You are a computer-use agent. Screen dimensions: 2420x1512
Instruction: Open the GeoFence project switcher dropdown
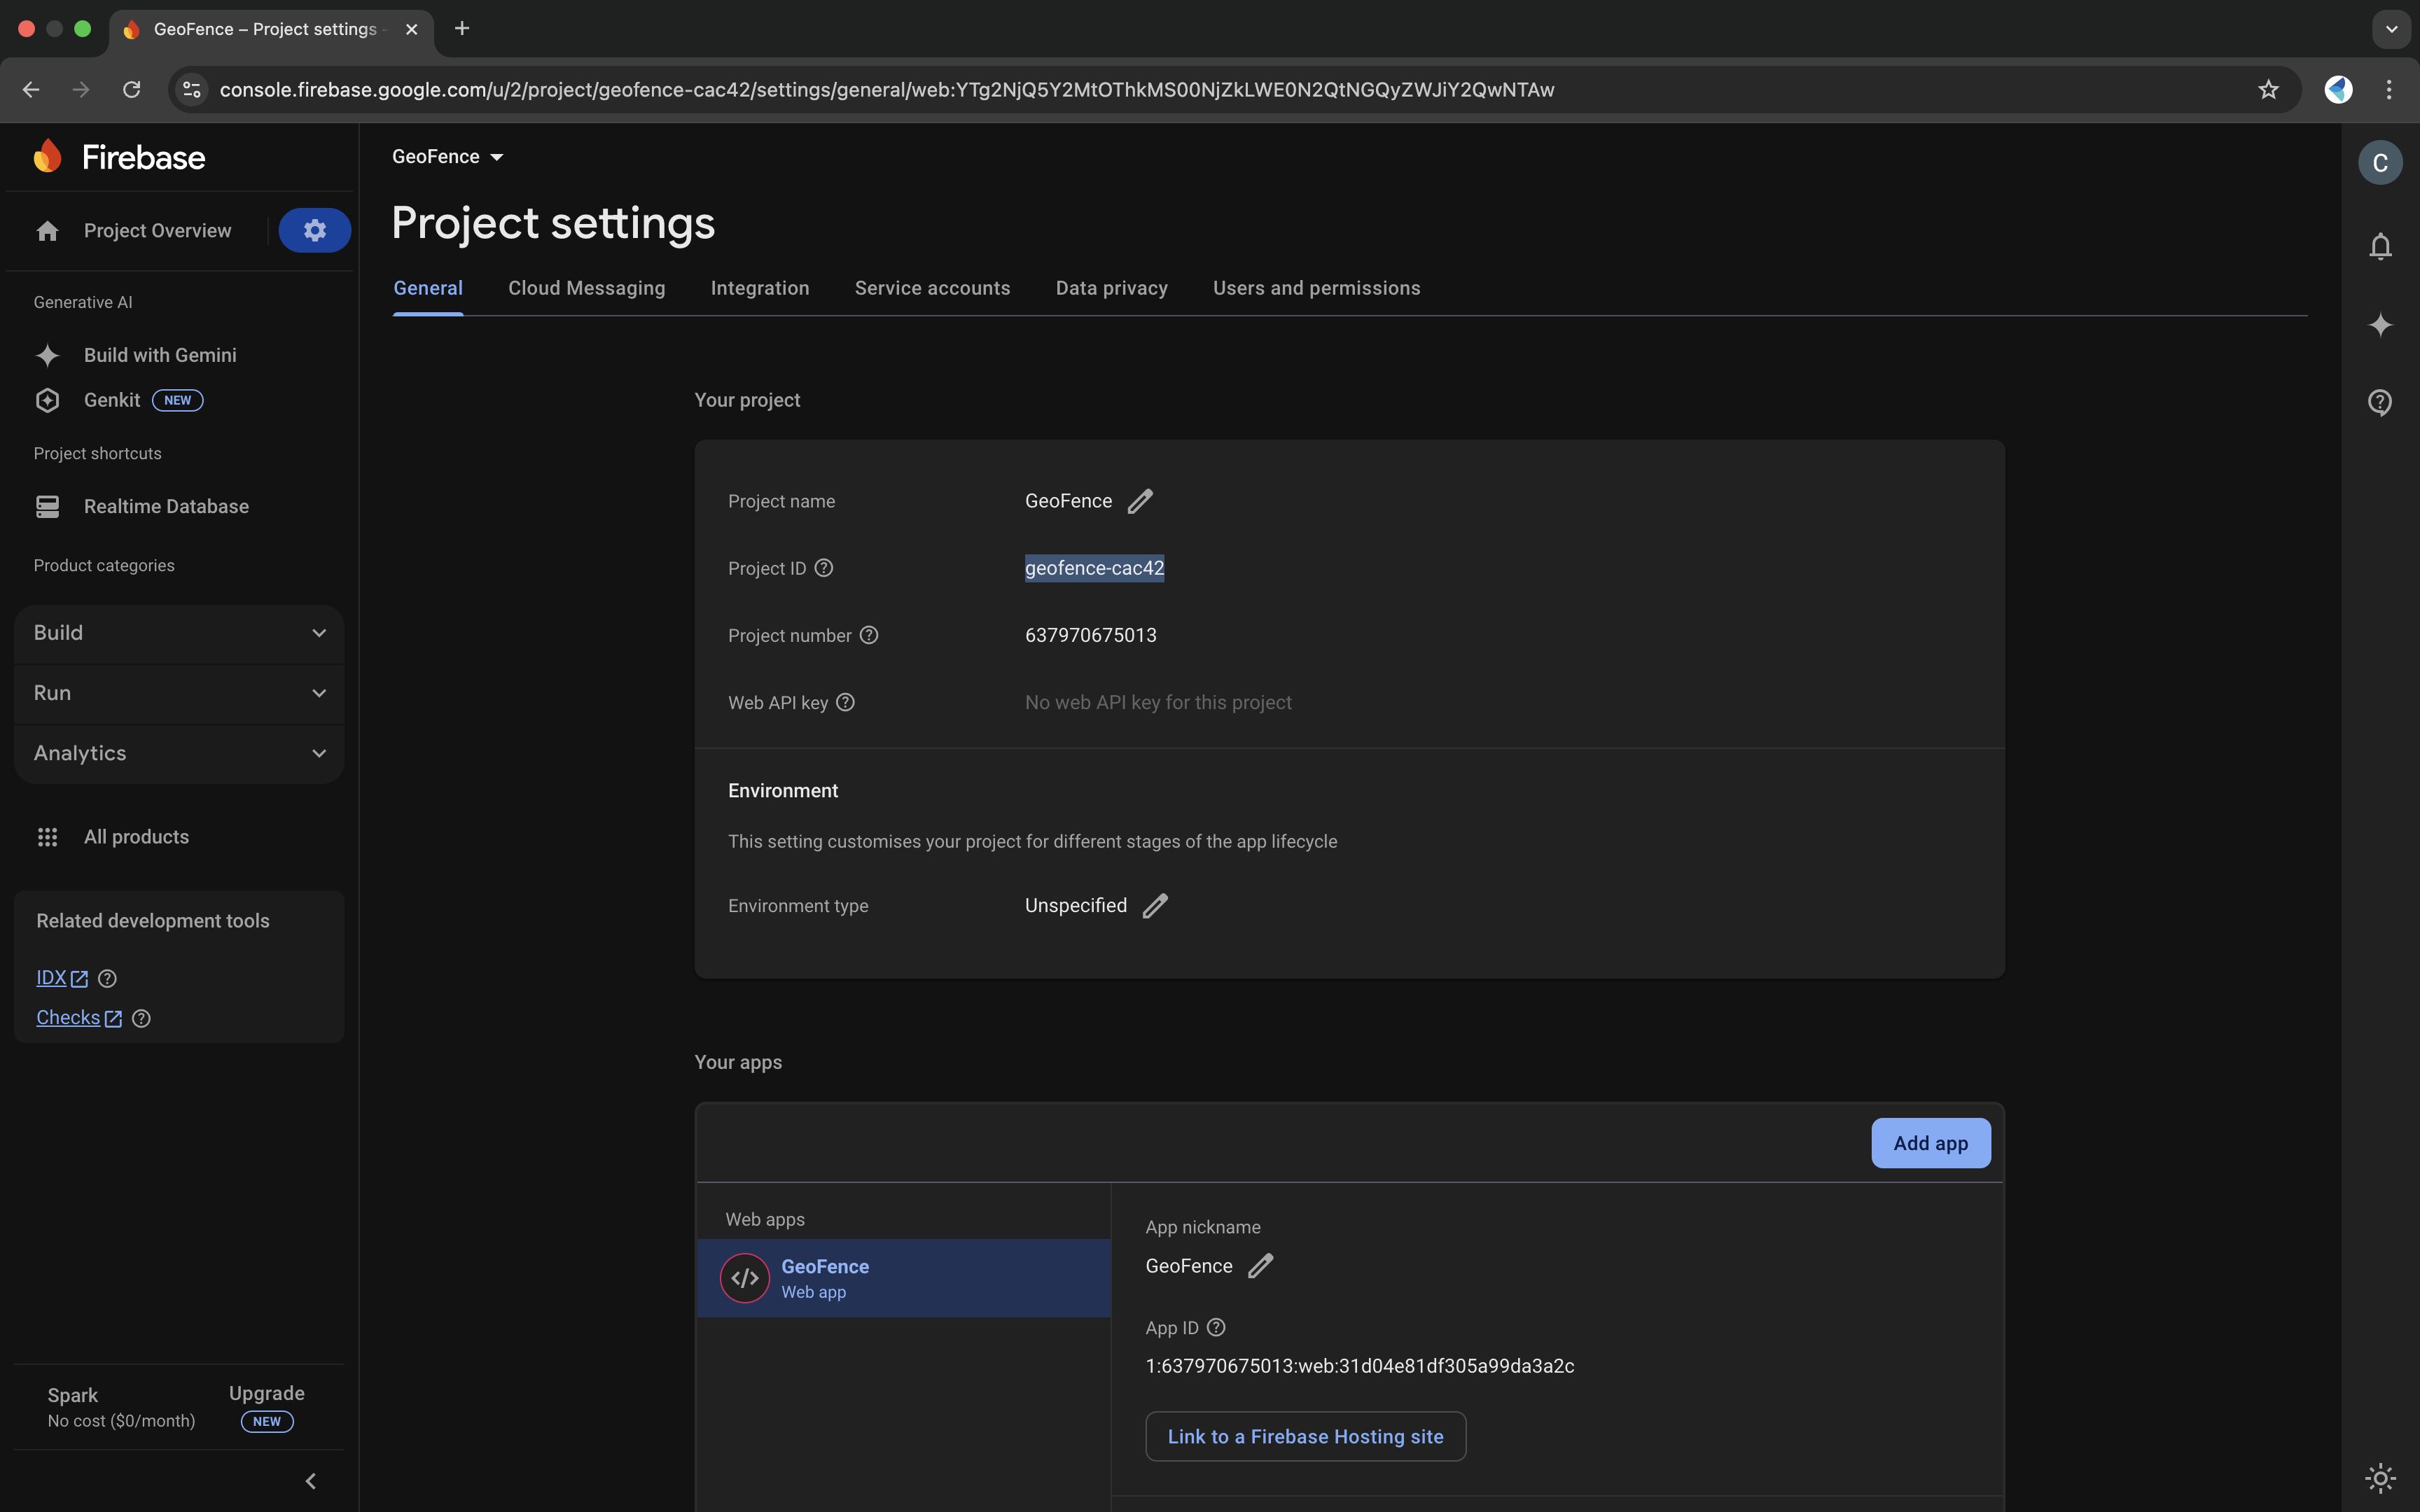click(x=447, y=156)
